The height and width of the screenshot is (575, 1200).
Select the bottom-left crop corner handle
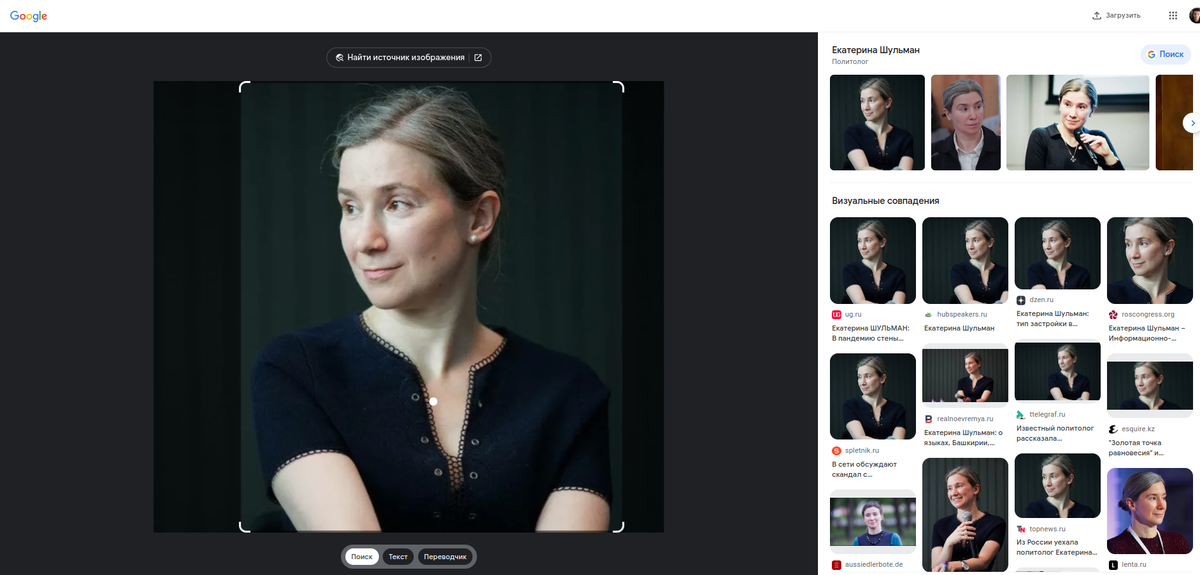tap(243, 527)
